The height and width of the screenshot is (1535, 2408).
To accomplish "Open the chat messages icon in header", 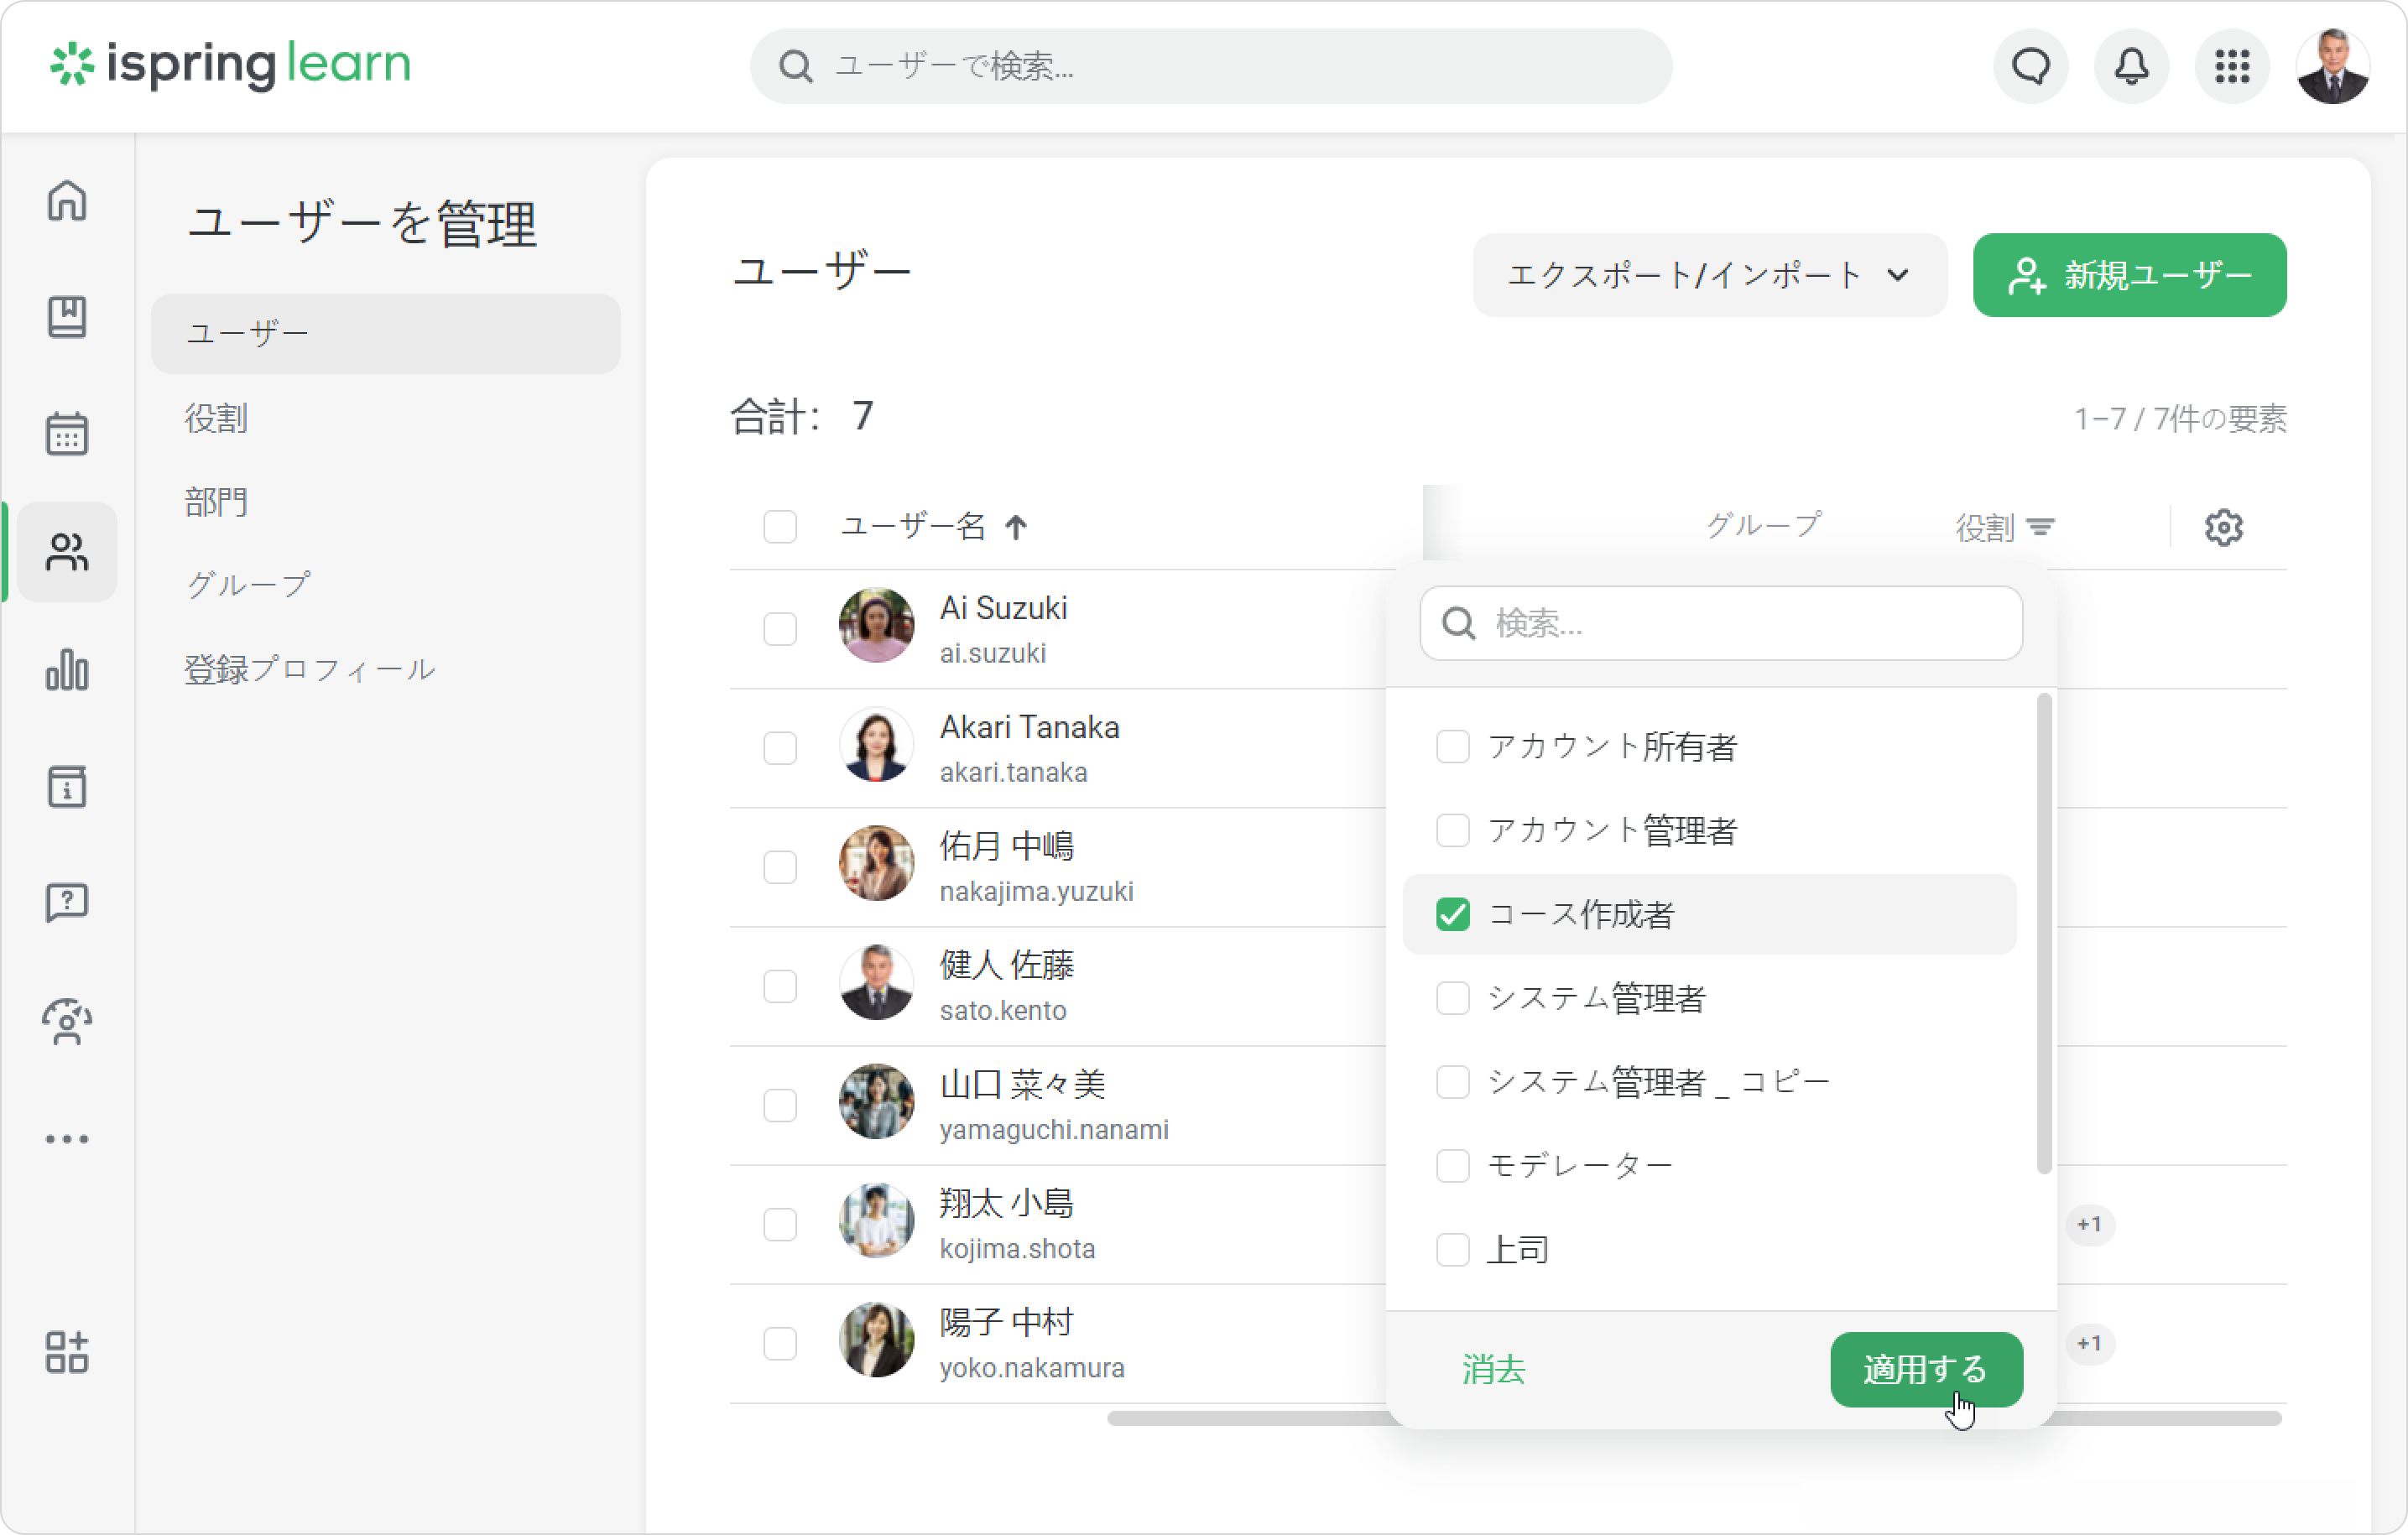I will pyautogui.click(x=2030, y=66).
